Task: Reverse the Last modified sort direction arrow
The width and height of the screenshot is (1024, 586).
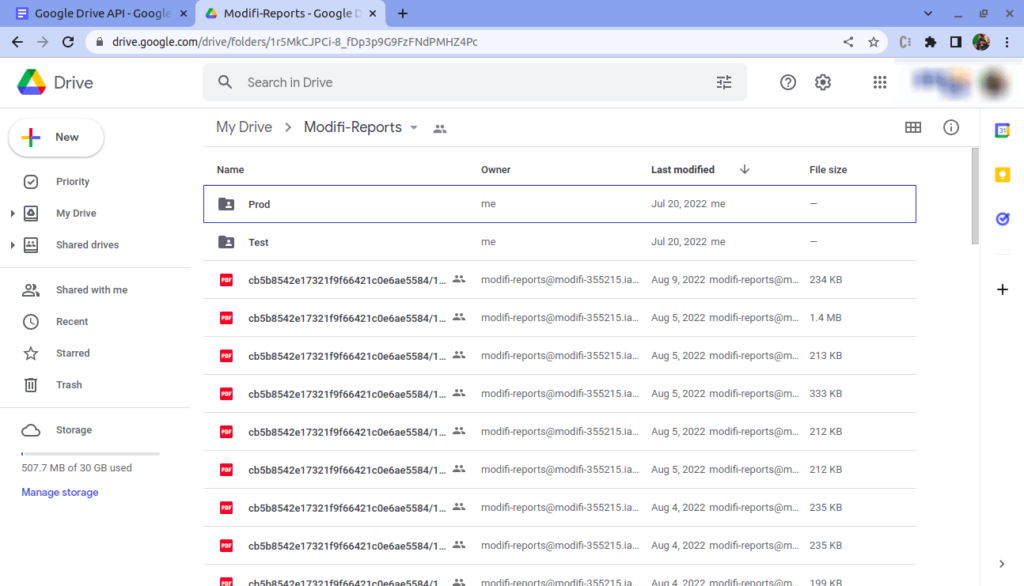Action: pyautogui.click(x=744, y=170)
